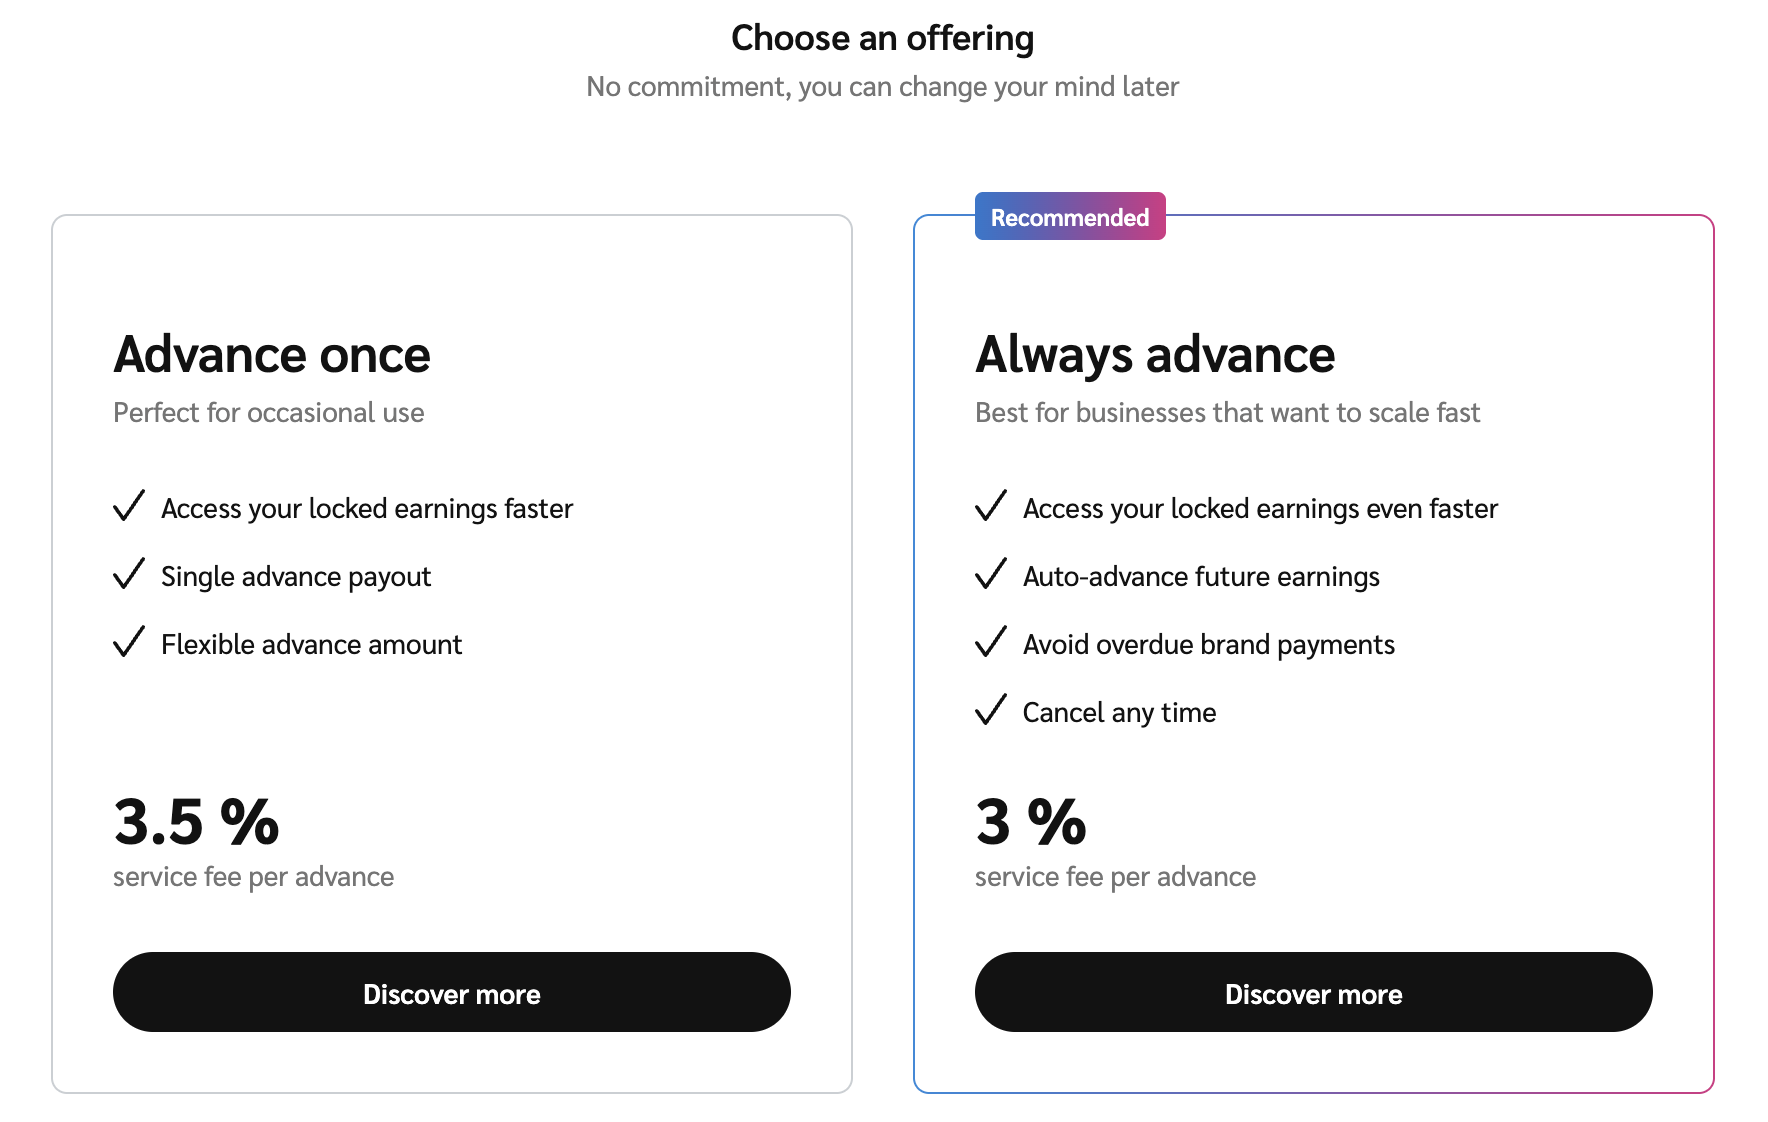Click 'Perfect for occasional use' subtitle
This screenshot has height=1122, width=1768.
[x=268, y=413]
